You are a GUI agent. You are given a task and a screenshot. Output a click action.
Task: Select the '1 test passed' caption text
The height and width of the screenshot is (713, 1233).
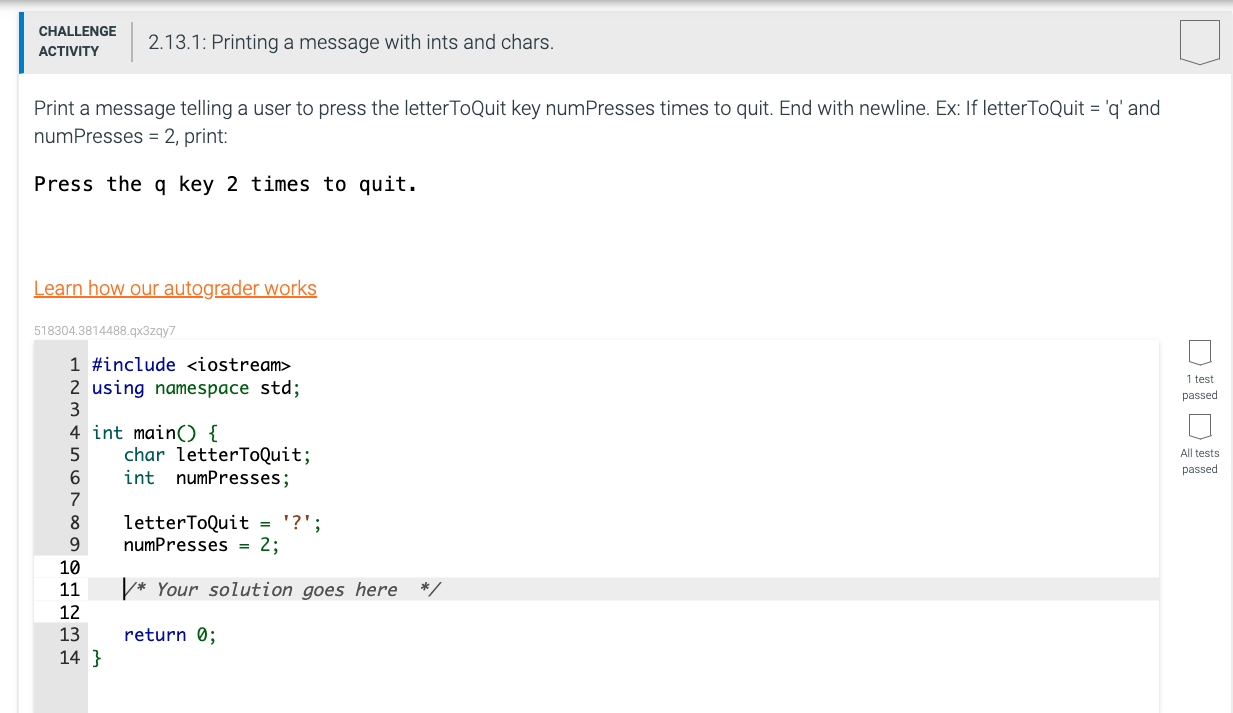[x=1199, y=387]
